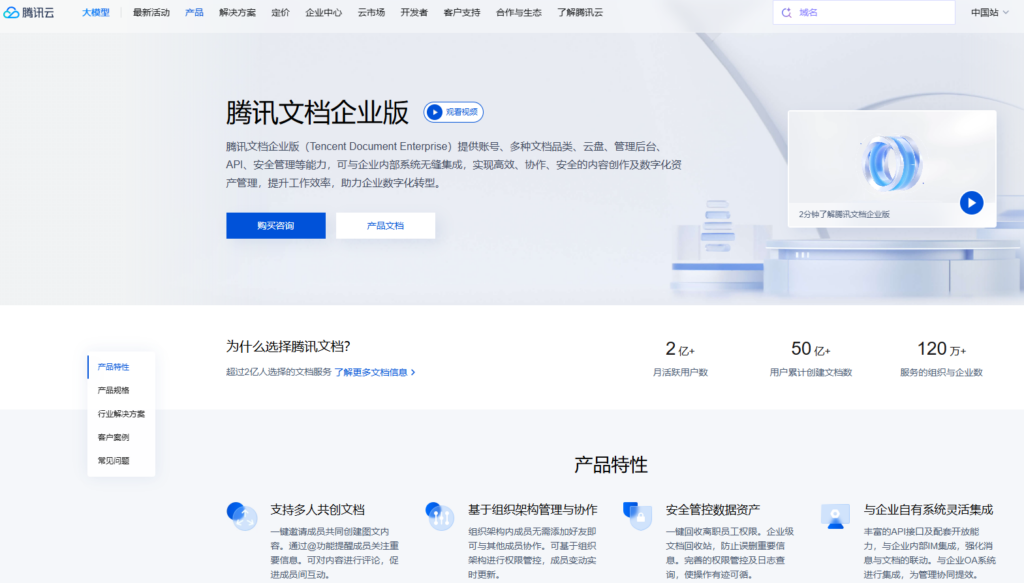Image resolution: width=1024 pixels, height=583 pixels.
Task: Click the 支持多人共创文档 feature icon
Action: [x=242, y=516]
